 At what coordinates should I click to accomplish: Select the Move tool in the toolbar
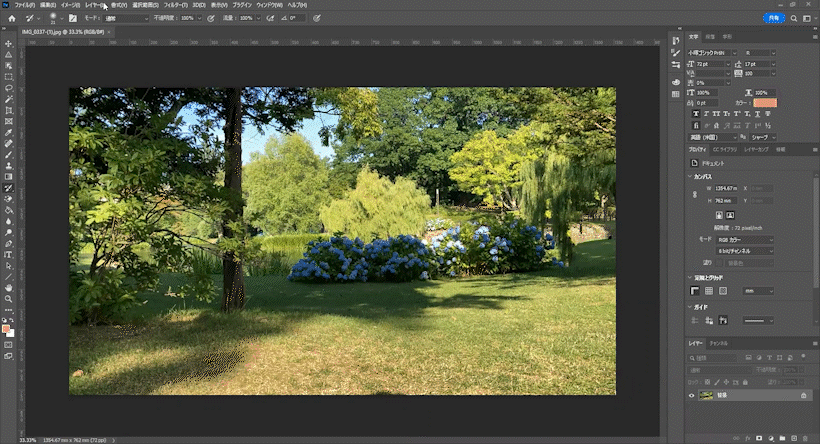click(8, 43)
